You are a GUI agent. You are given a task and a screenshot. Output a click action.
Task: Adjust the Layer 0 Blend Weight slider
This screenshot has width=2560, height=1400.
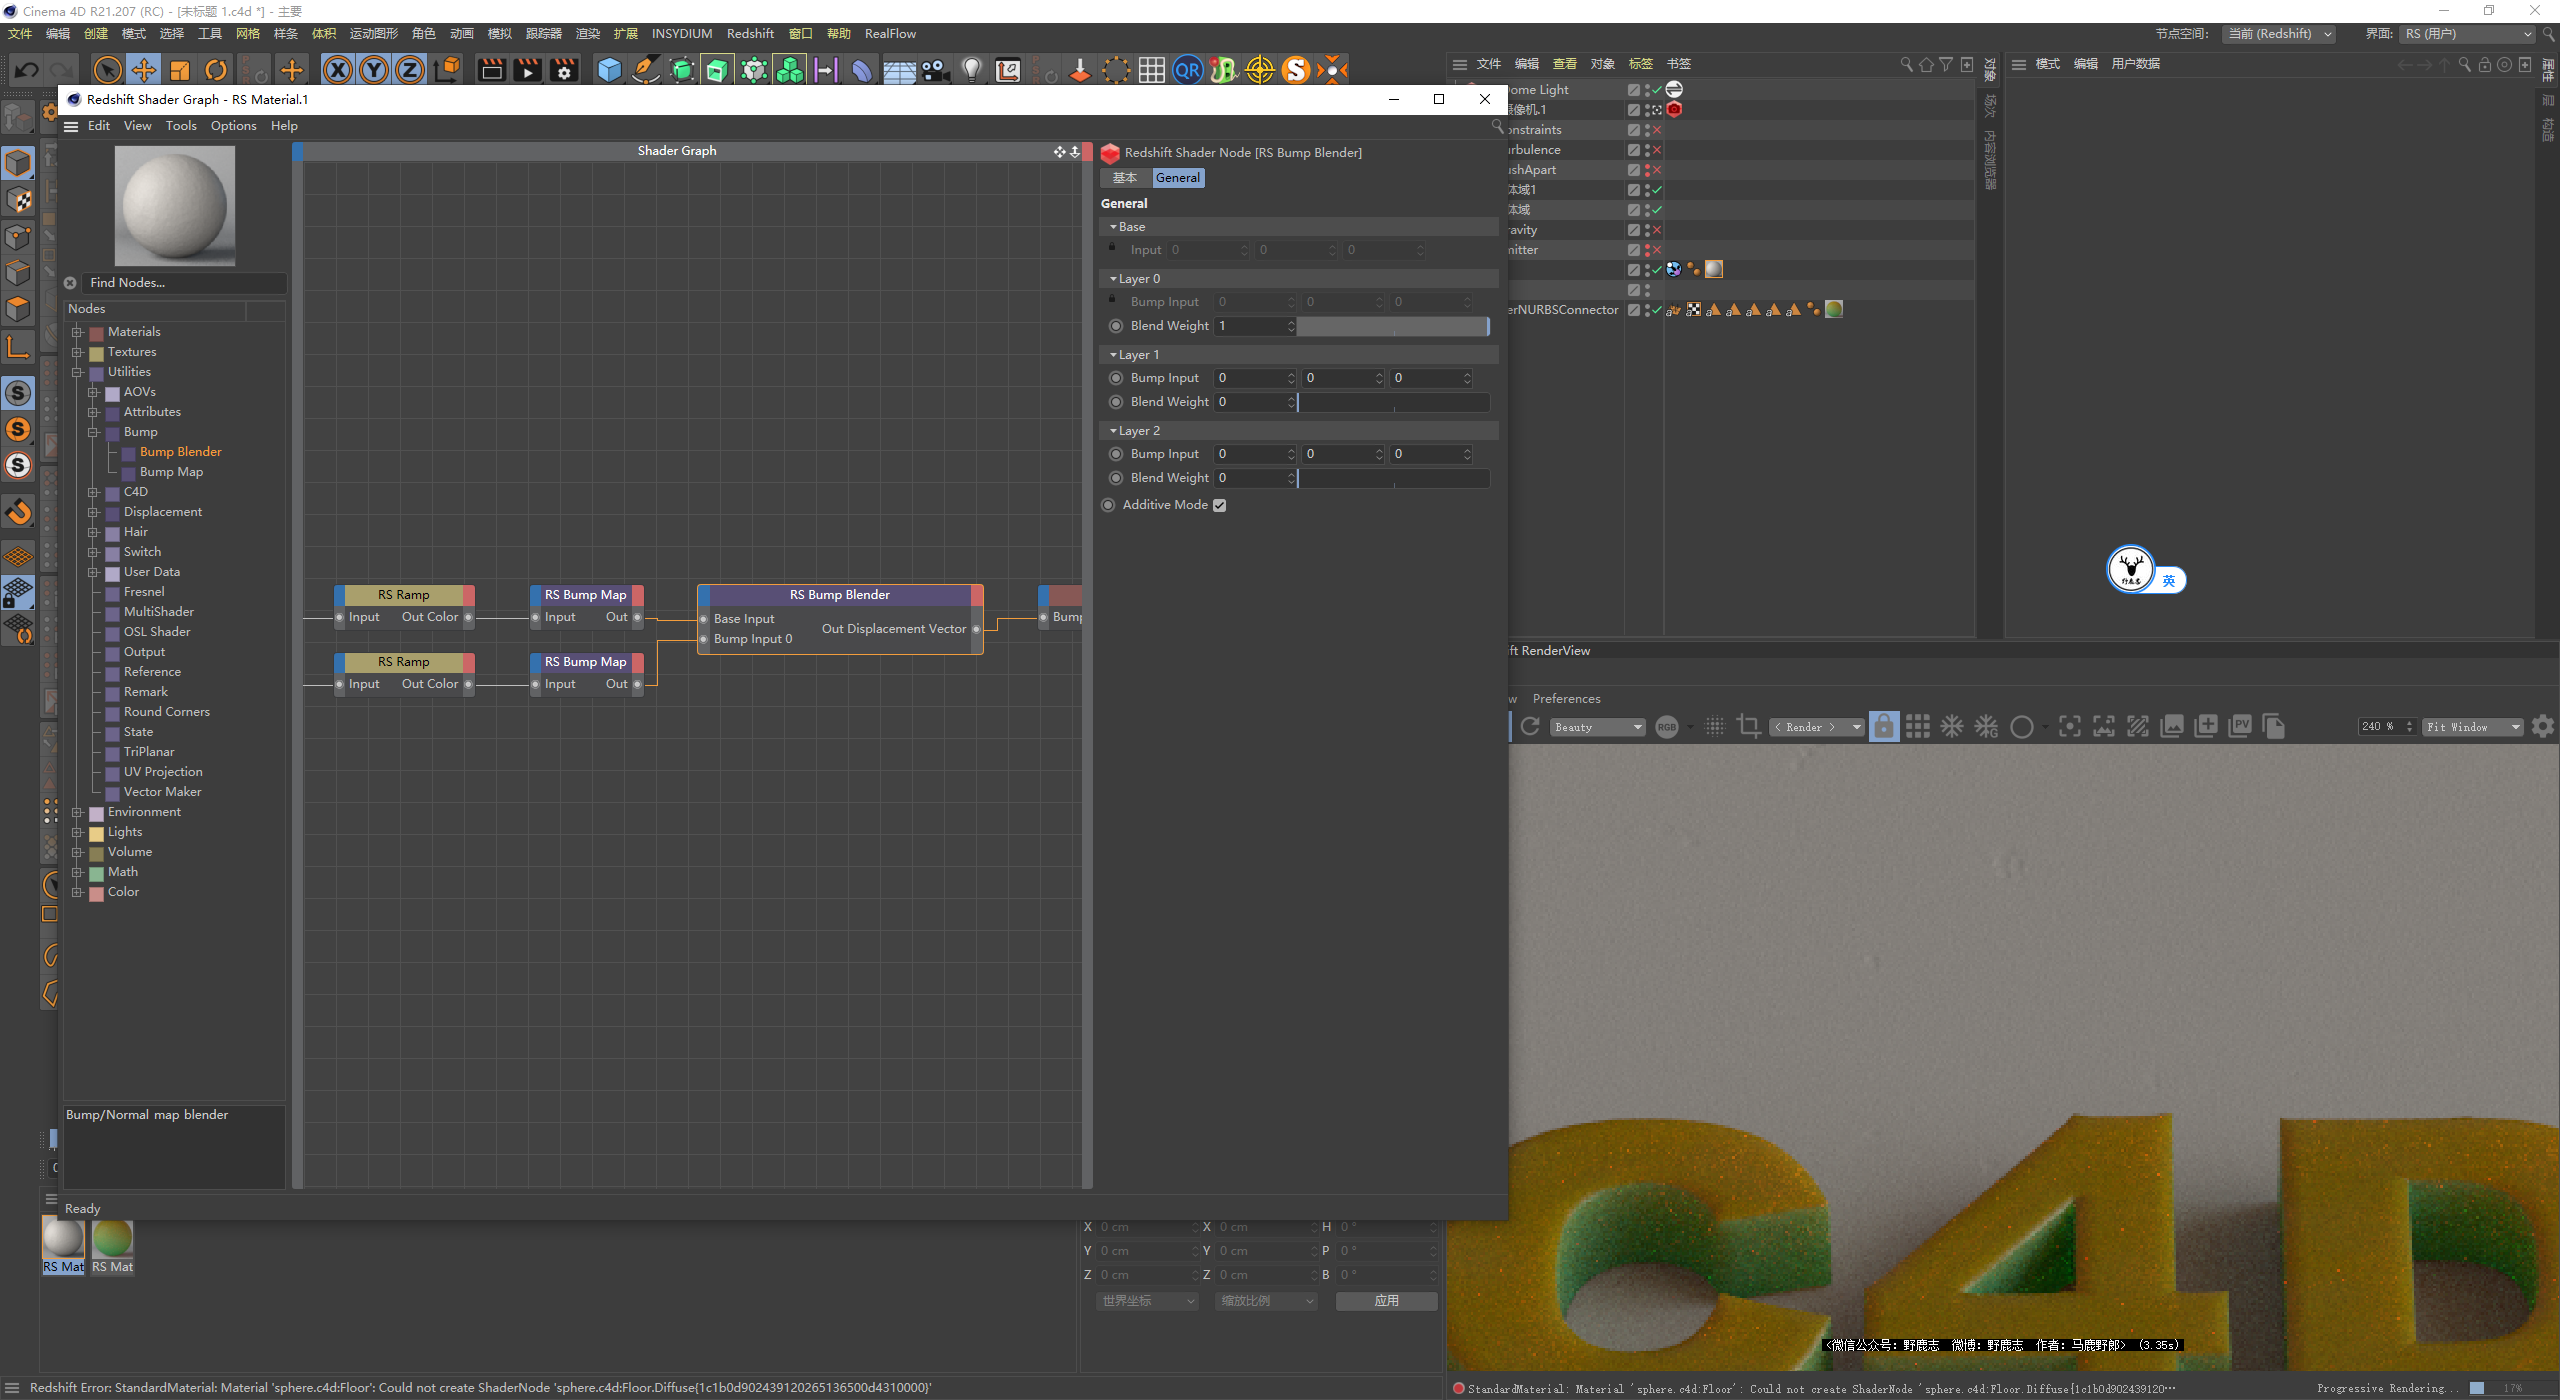(1392, 326)
